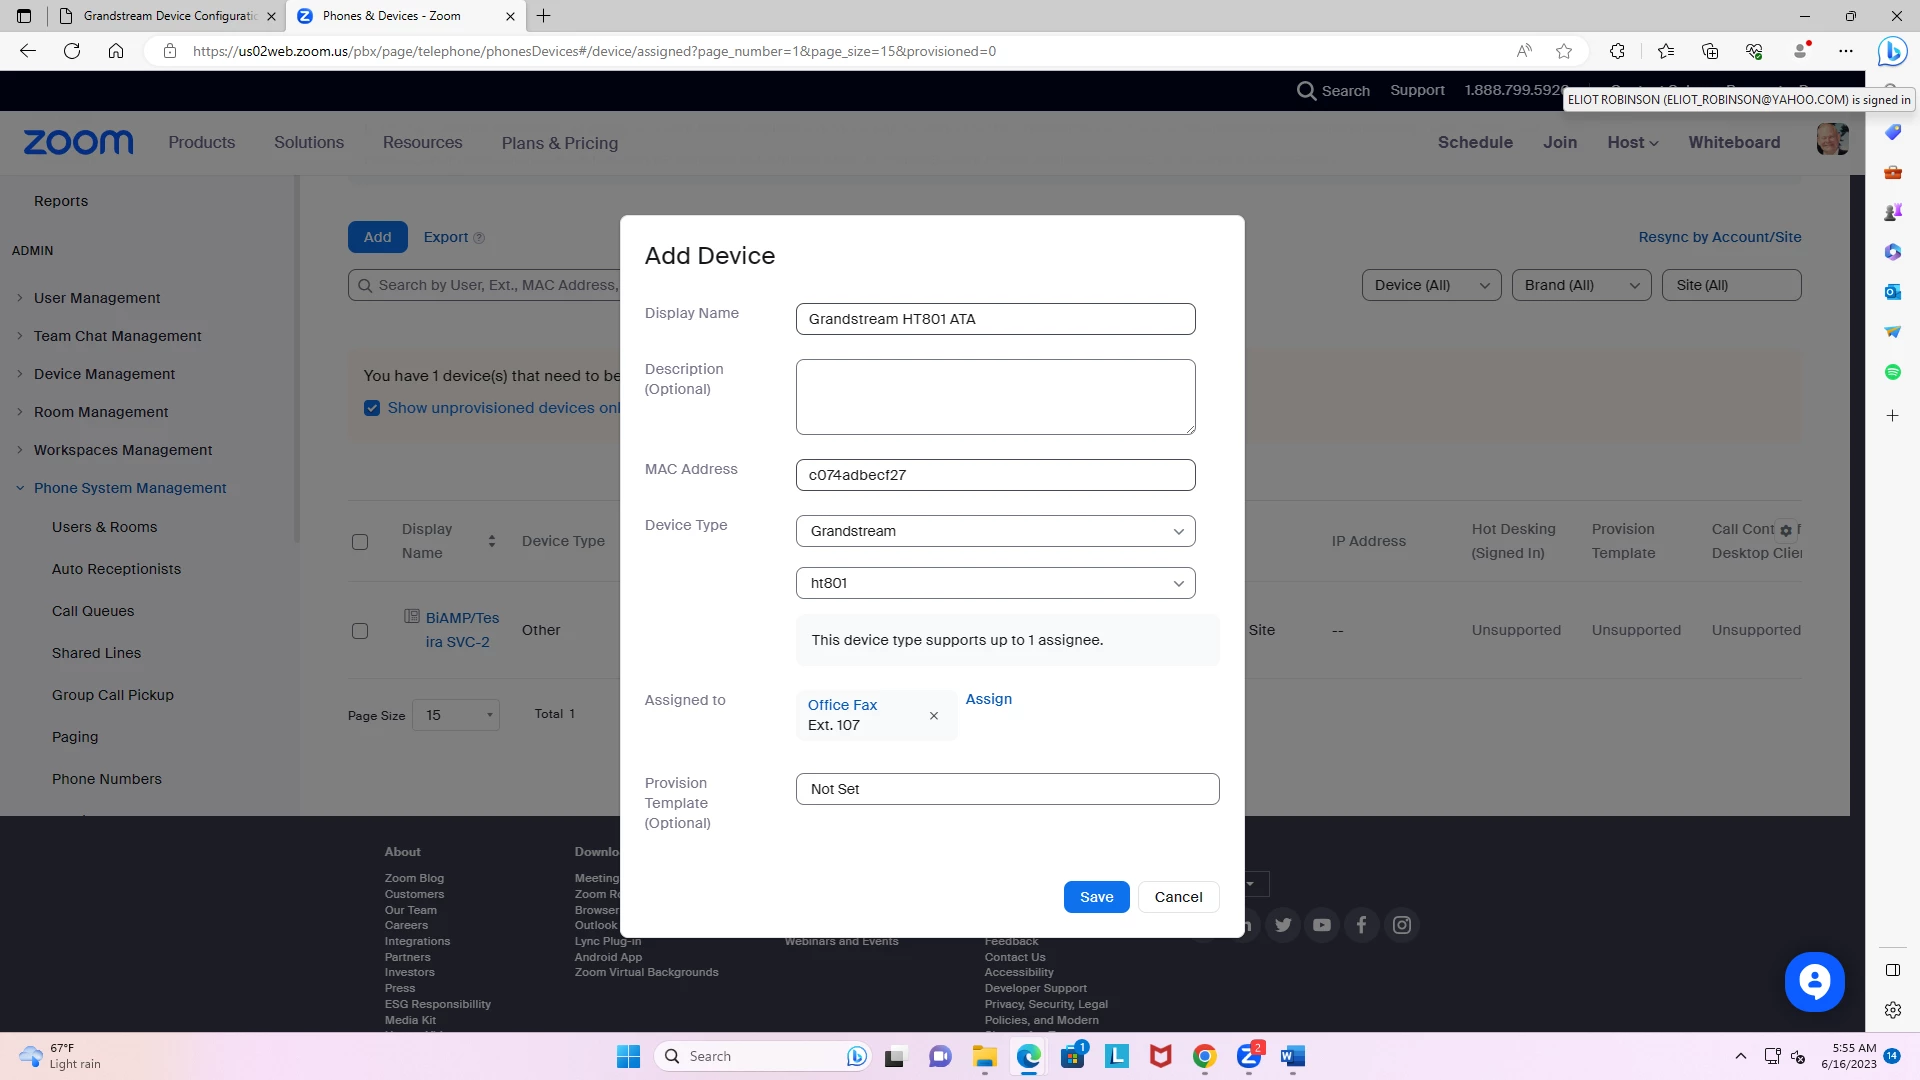Open the ht801 model dropdown
1920x1080 pixels.
click(x=995, y=583)
